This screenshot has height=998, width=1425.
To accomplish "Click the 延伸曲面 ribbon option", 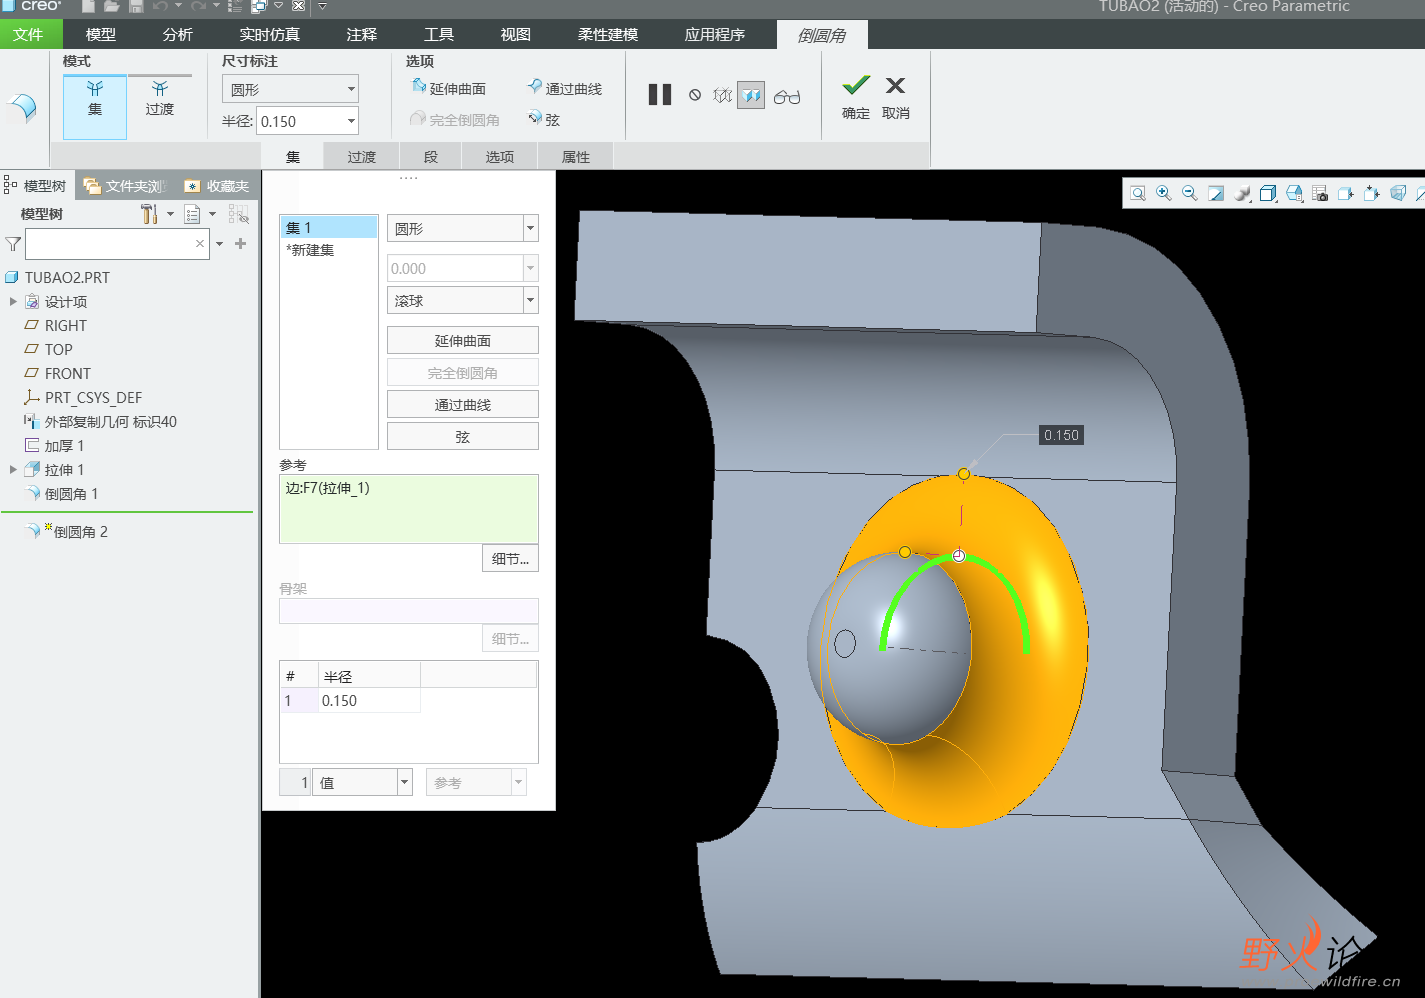I will 449,88.
